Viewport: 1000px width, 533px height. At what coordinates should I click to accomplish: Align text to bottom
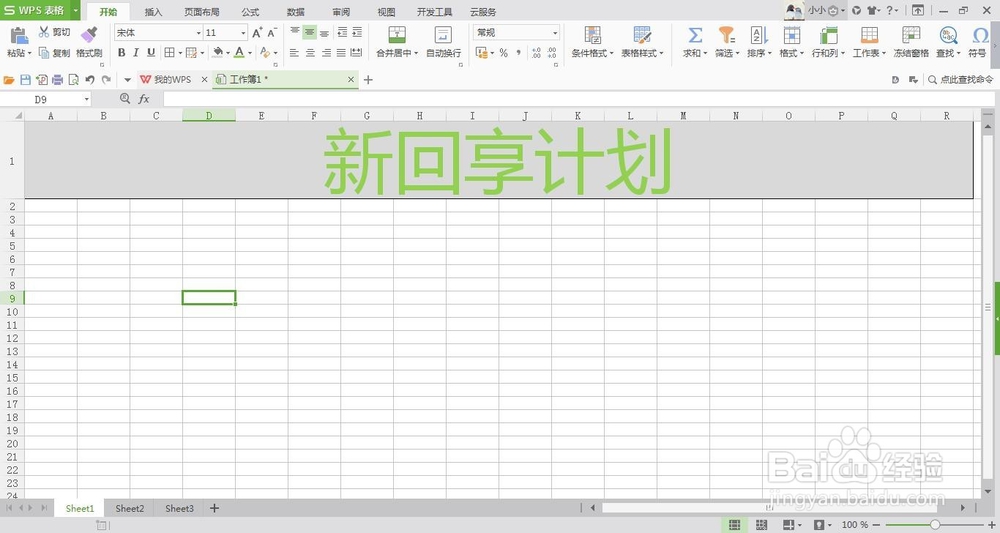click(x=325, y=32)
